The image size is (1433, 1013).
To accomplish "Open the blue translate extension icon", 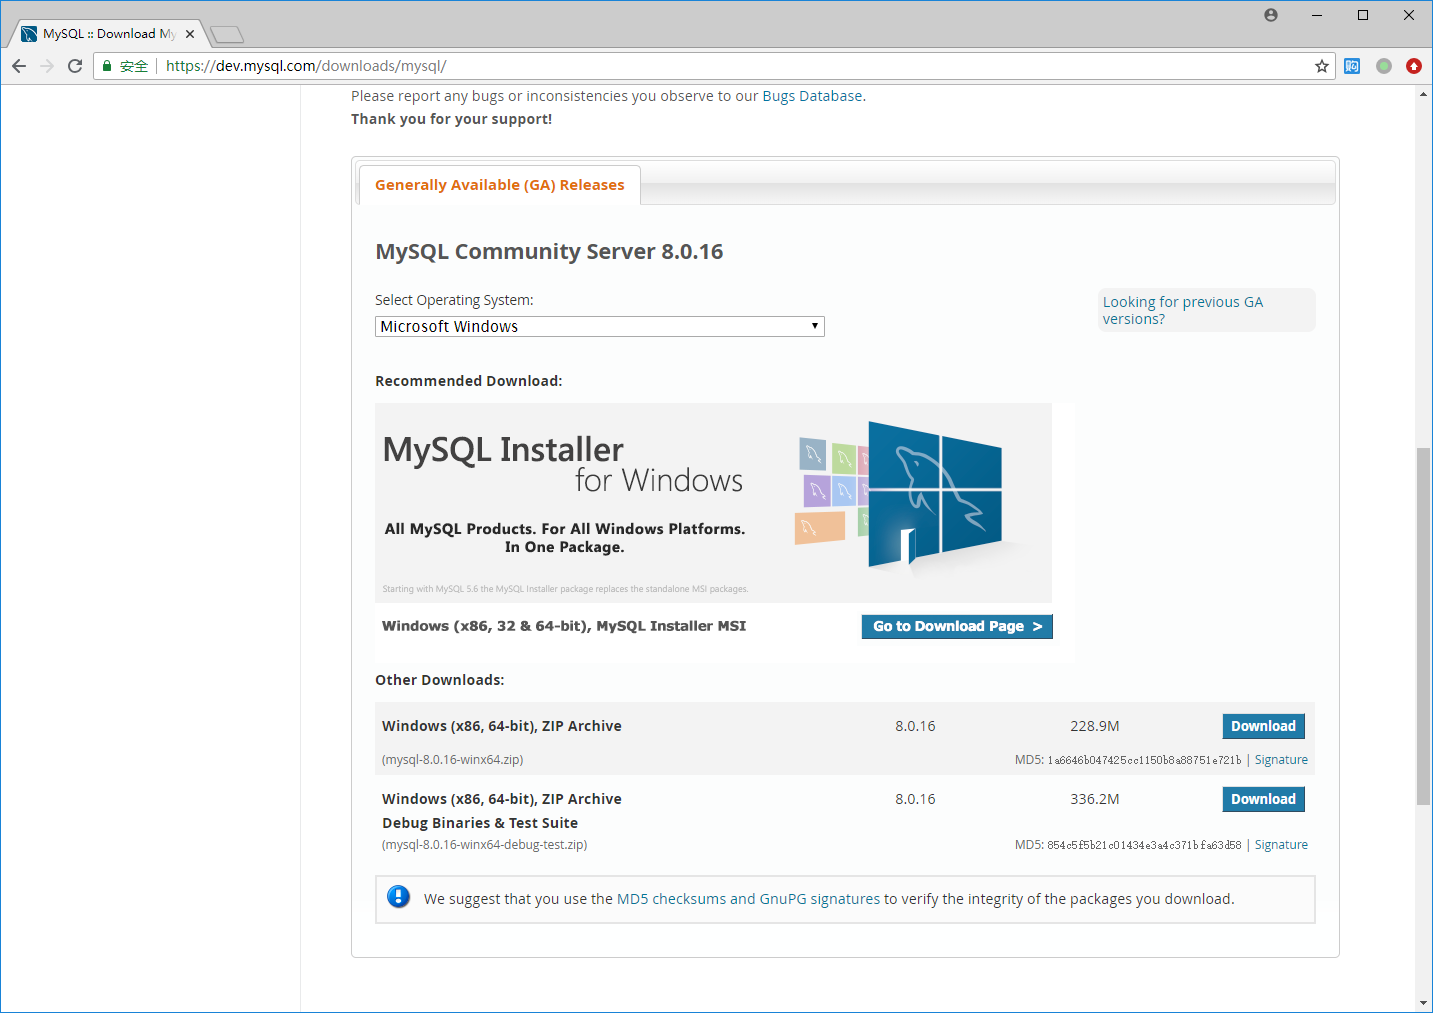I will (x=1352, y=66).
